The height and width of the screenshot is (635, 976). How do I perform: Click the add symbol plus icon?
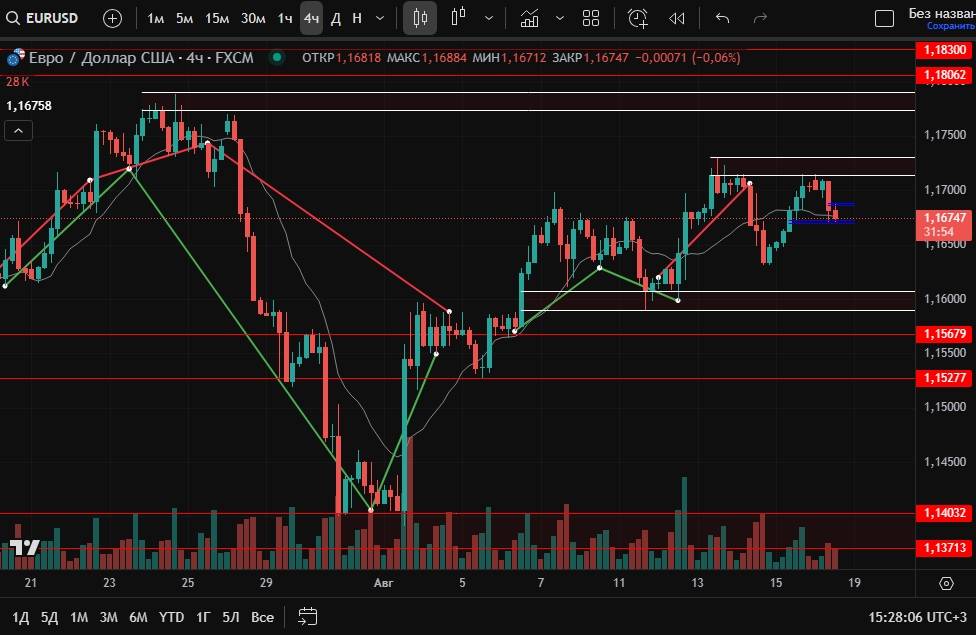113,18
